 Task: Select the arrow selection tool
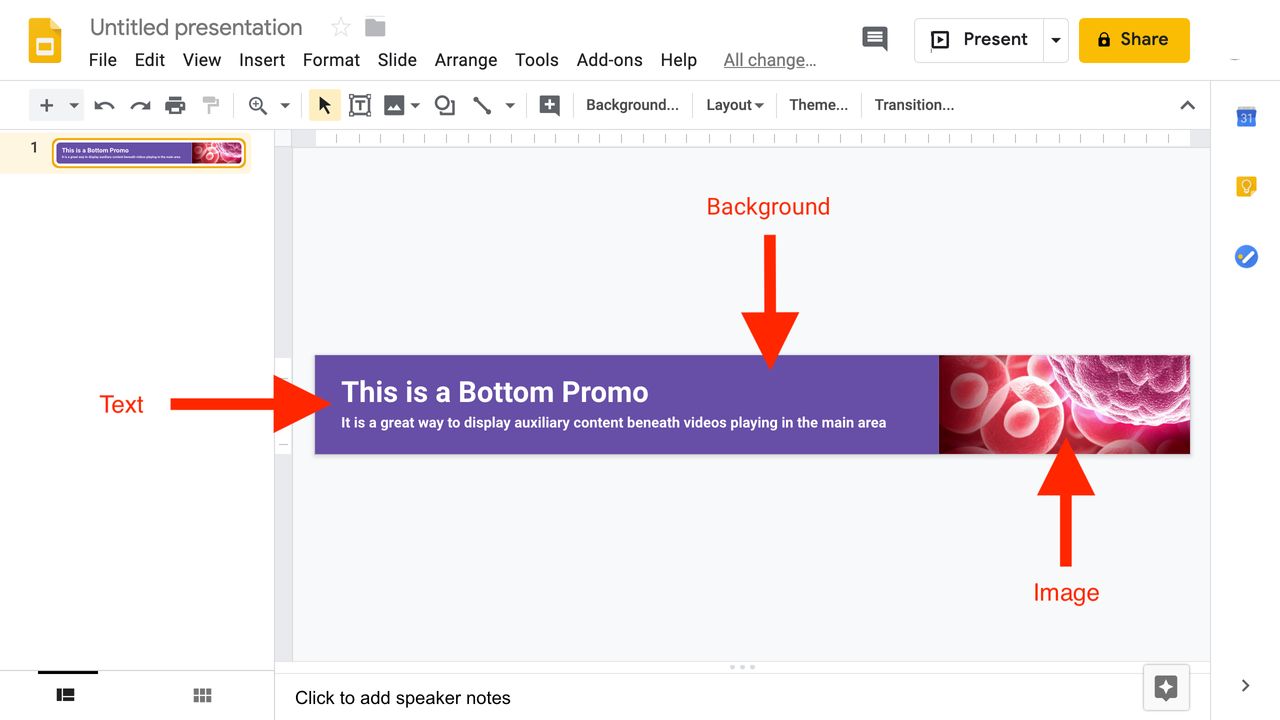pos(324,104)
